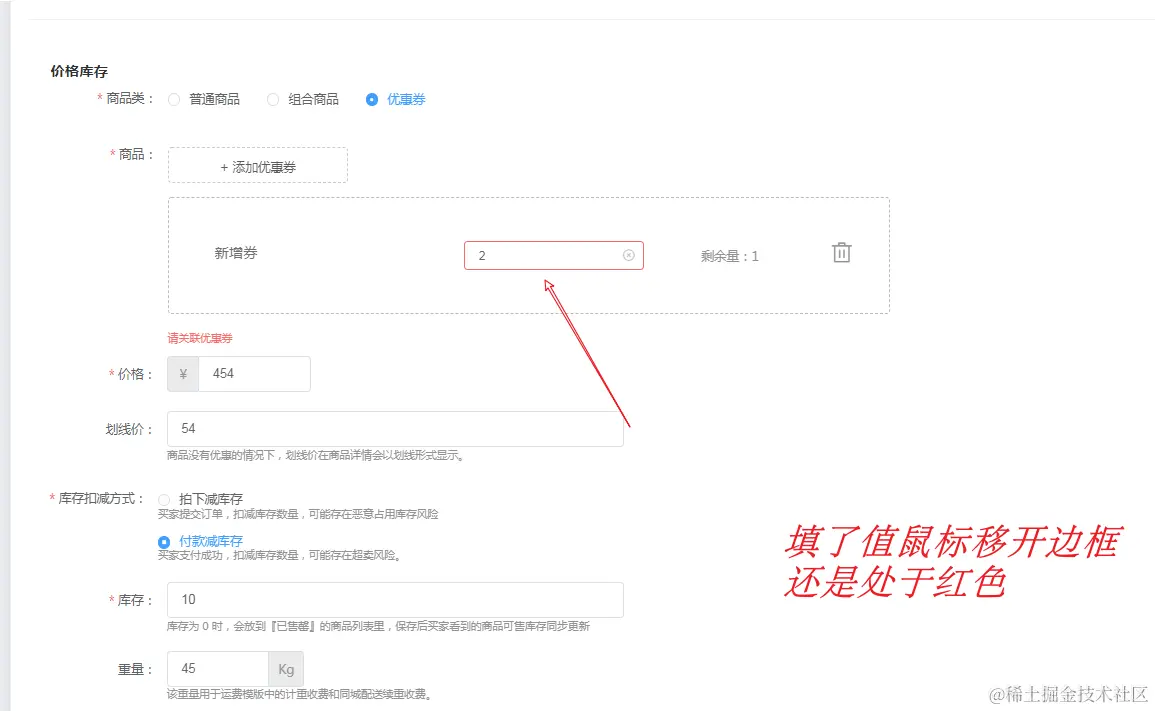Click the 重量 input containing 45
Screen dimensions: 1155x711
tap(218, 669)
